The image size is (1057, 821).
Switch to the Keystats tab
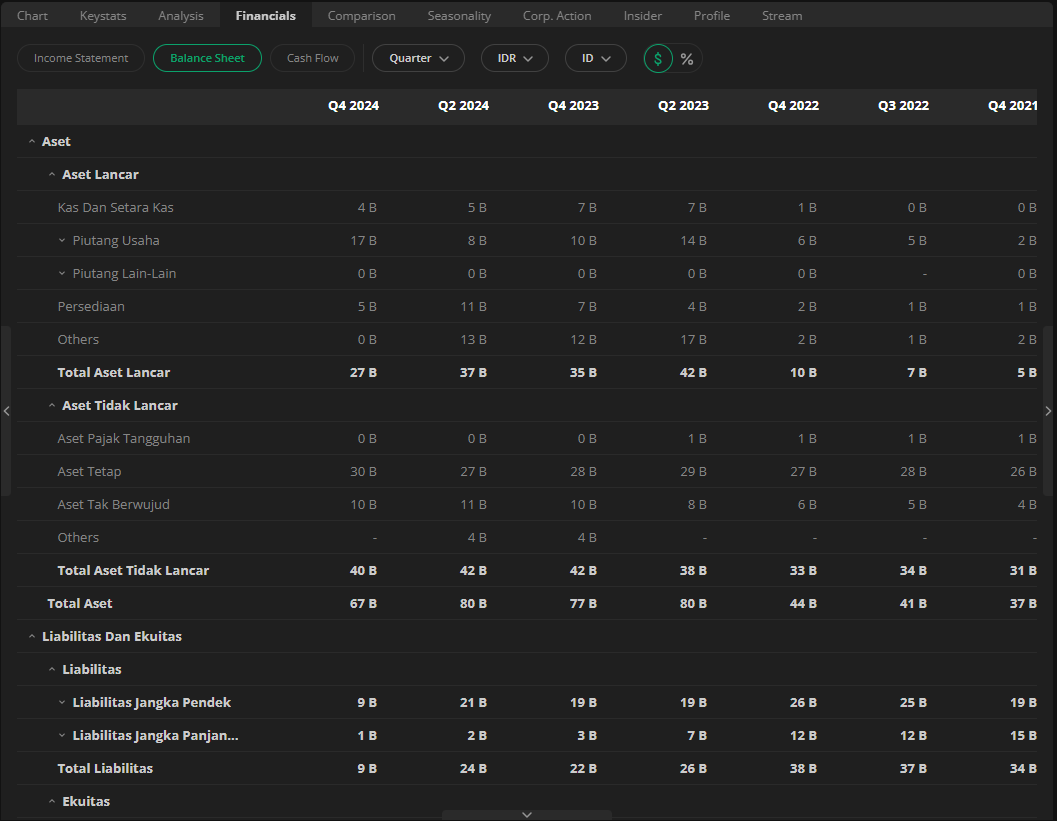103,15
